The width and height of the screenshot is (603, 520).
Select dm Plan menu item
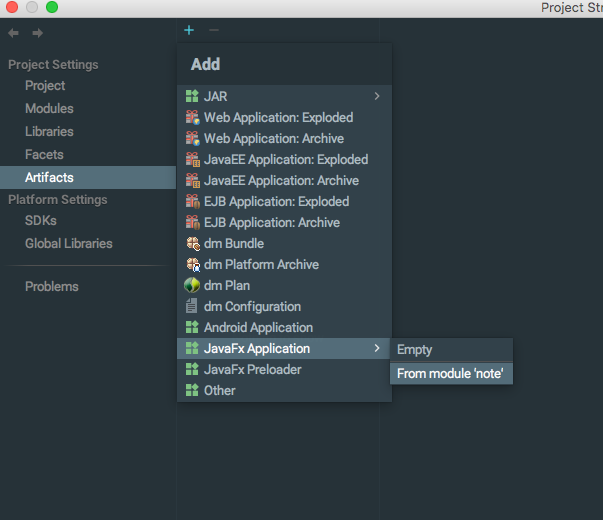(284, 285)
